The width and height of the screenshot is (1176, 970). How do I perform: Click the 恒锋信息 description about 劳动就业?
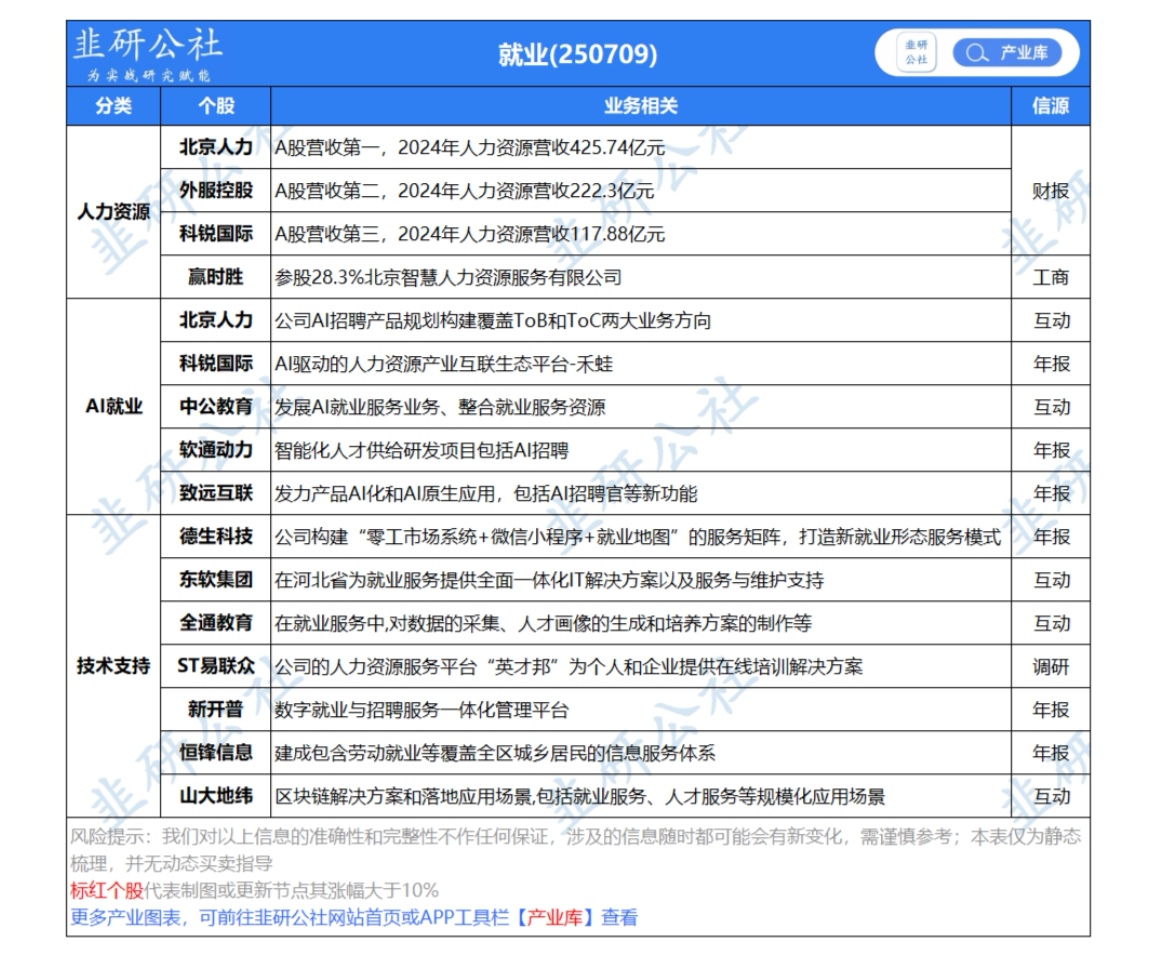click(x=495, y=753)
